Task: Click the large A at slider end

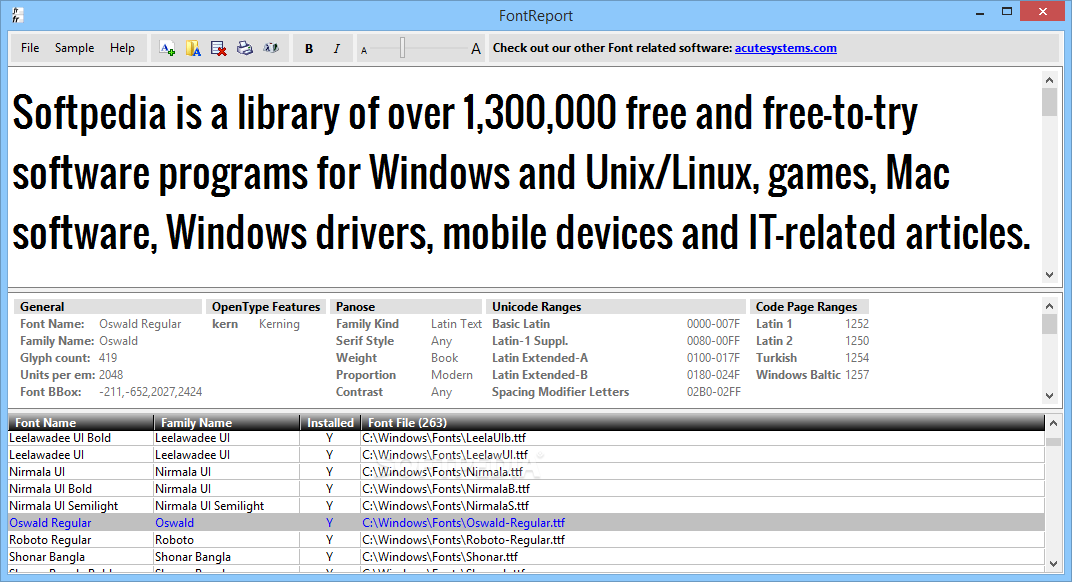Action: 476,49
